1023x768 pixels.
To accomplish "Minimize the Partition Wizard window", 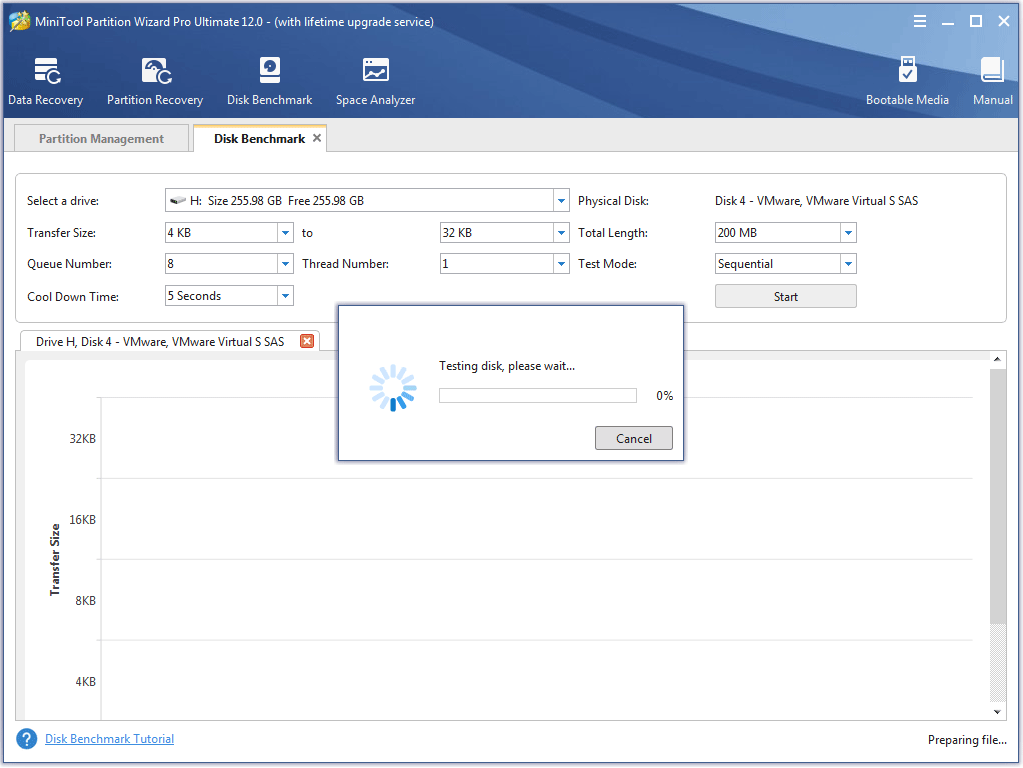I will point(948,22).
